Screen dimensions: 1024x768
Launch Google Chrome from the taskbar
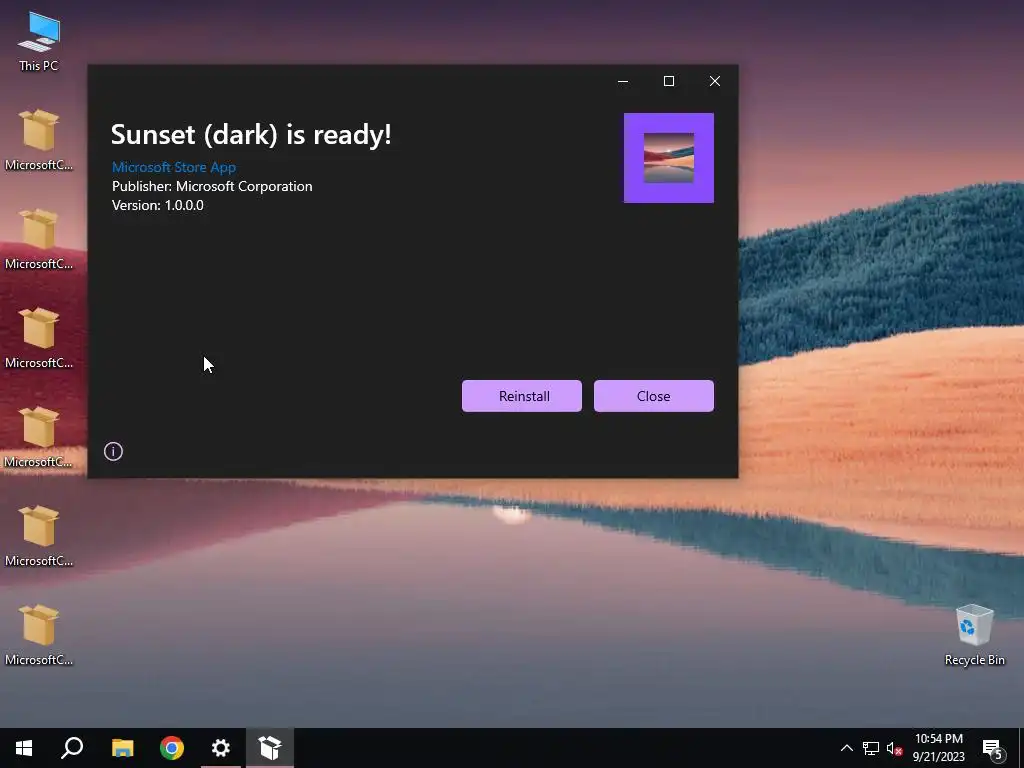coord(172,748)
